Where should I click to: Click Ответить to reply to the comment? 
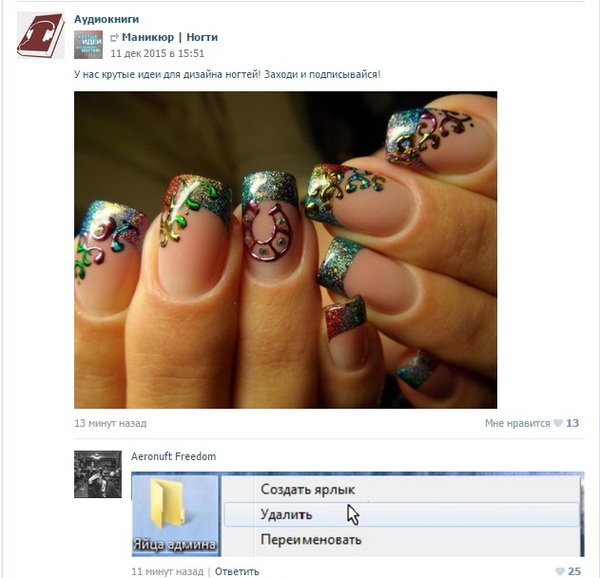pyautogui.click(x=237, y=571)
